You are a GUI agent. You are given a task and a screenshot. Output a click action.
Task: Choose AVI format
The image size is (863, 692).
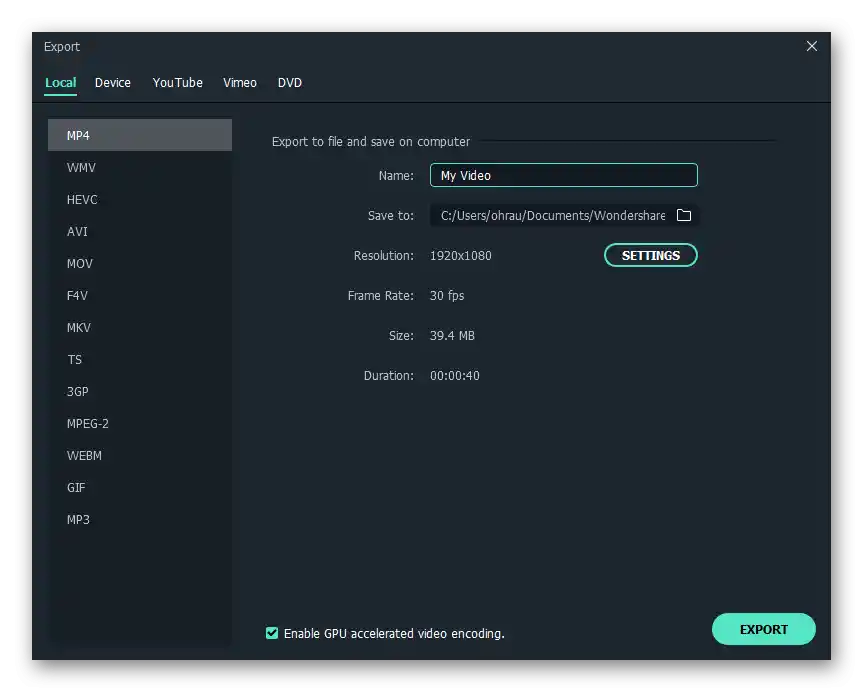(x=140, y=231)
